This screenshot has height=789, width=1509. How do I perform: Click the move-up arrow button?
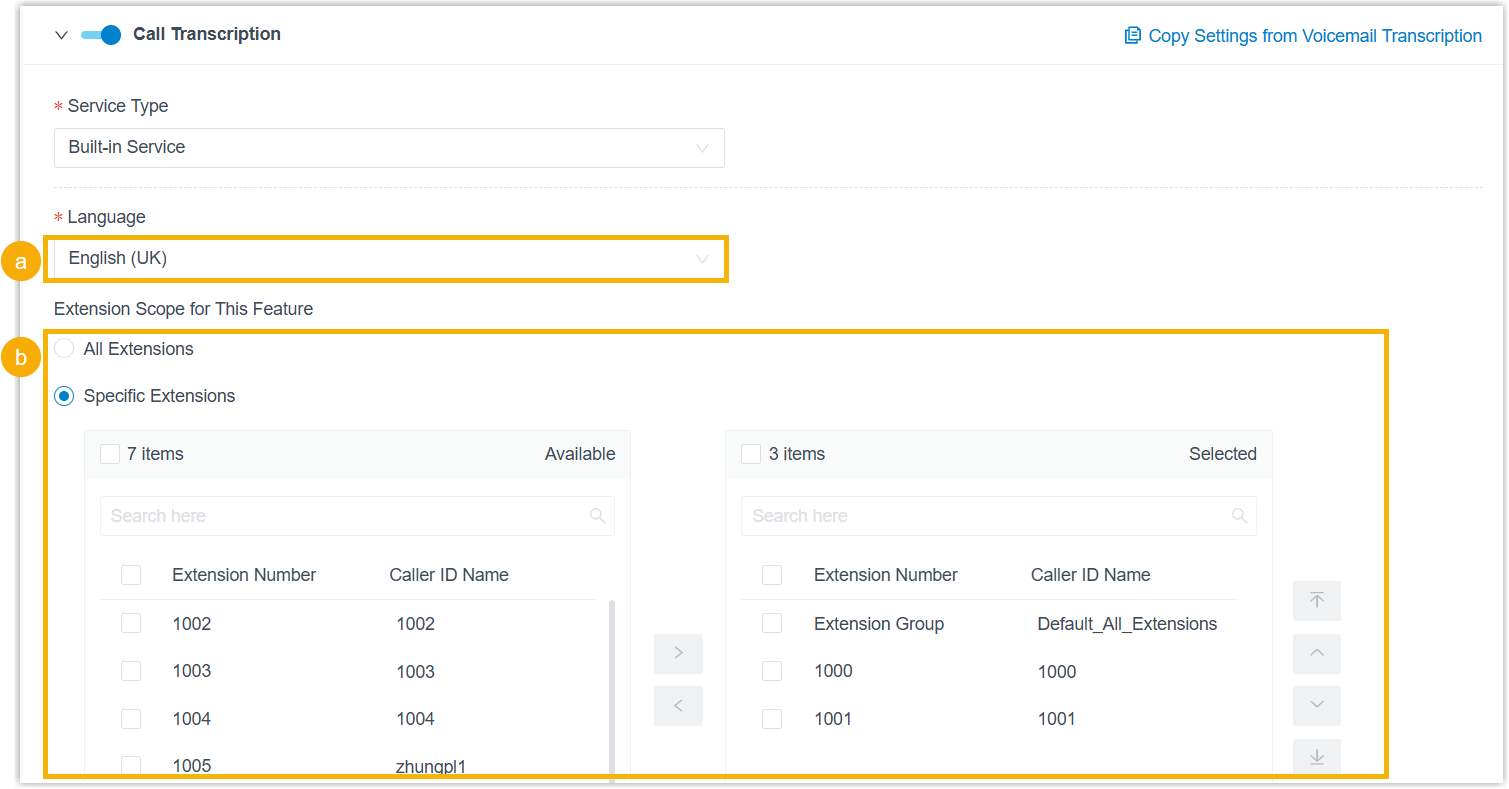(1317, 653)
